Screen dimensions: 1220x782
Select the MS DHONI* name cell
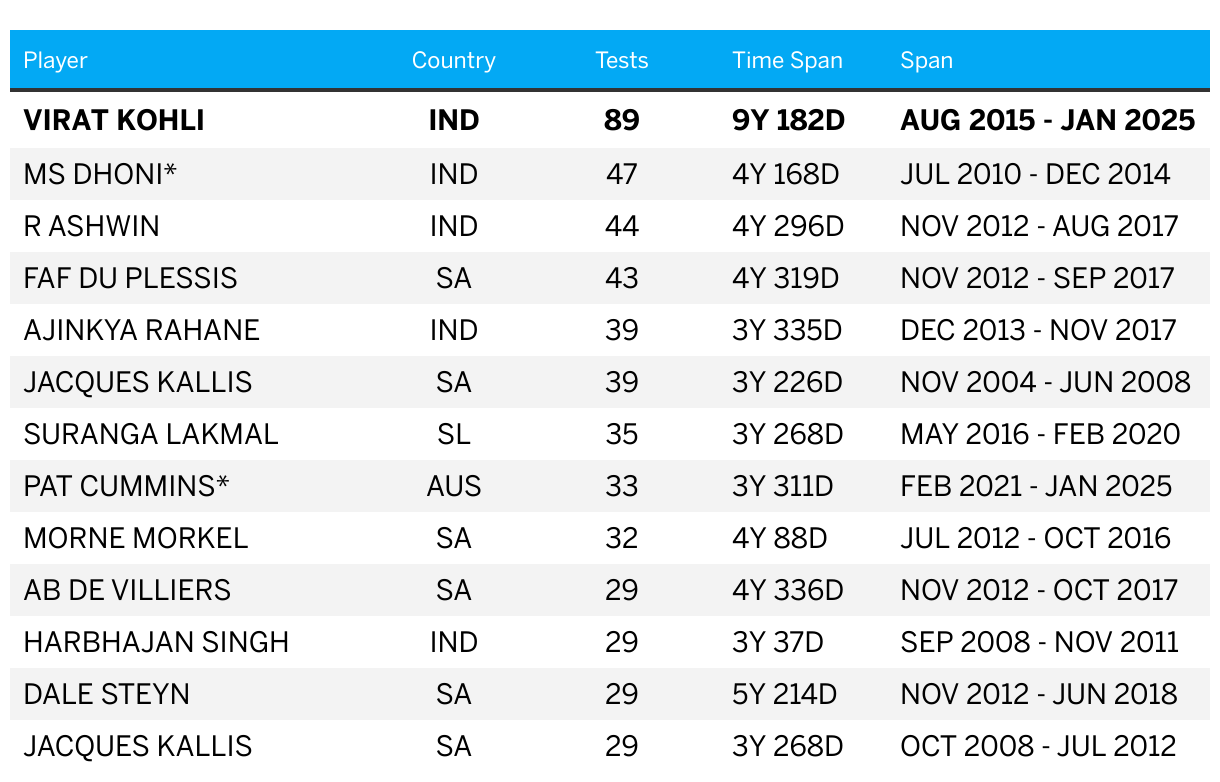[100, 174]
